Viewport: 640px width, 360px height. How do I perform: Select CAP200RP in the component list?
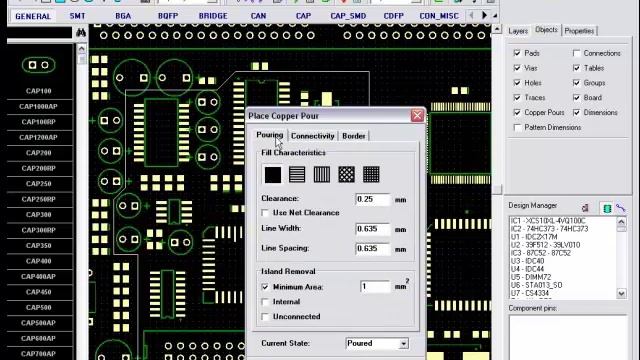[x=39, y=168]
